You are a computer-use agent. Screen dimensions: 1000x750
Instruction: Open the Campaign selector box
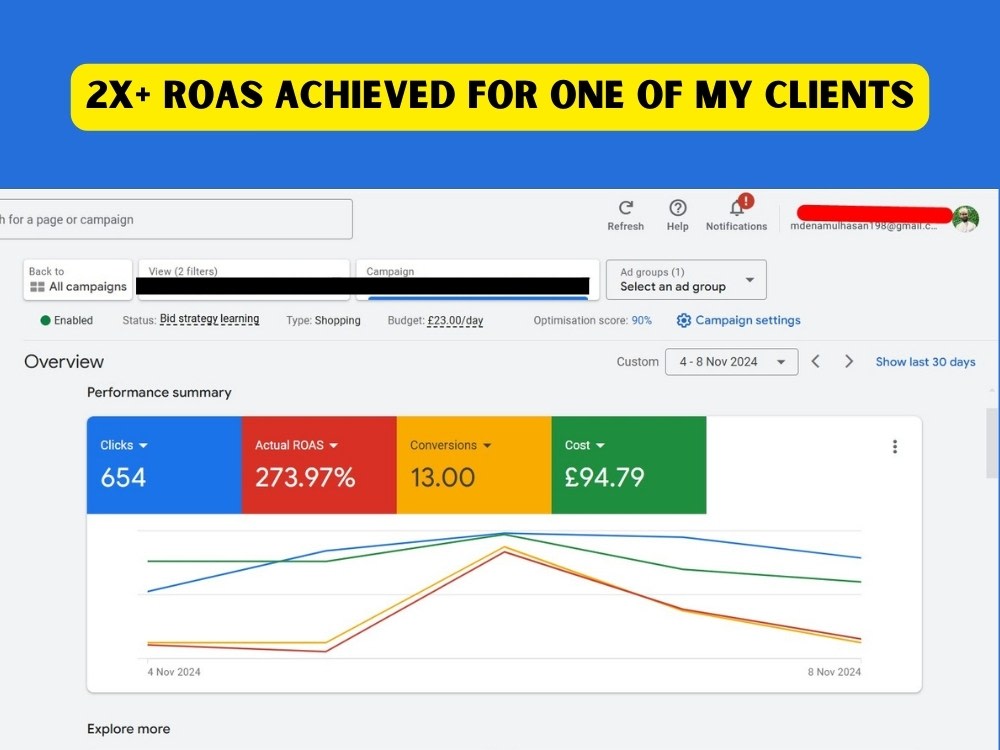[x=478, y=279]
